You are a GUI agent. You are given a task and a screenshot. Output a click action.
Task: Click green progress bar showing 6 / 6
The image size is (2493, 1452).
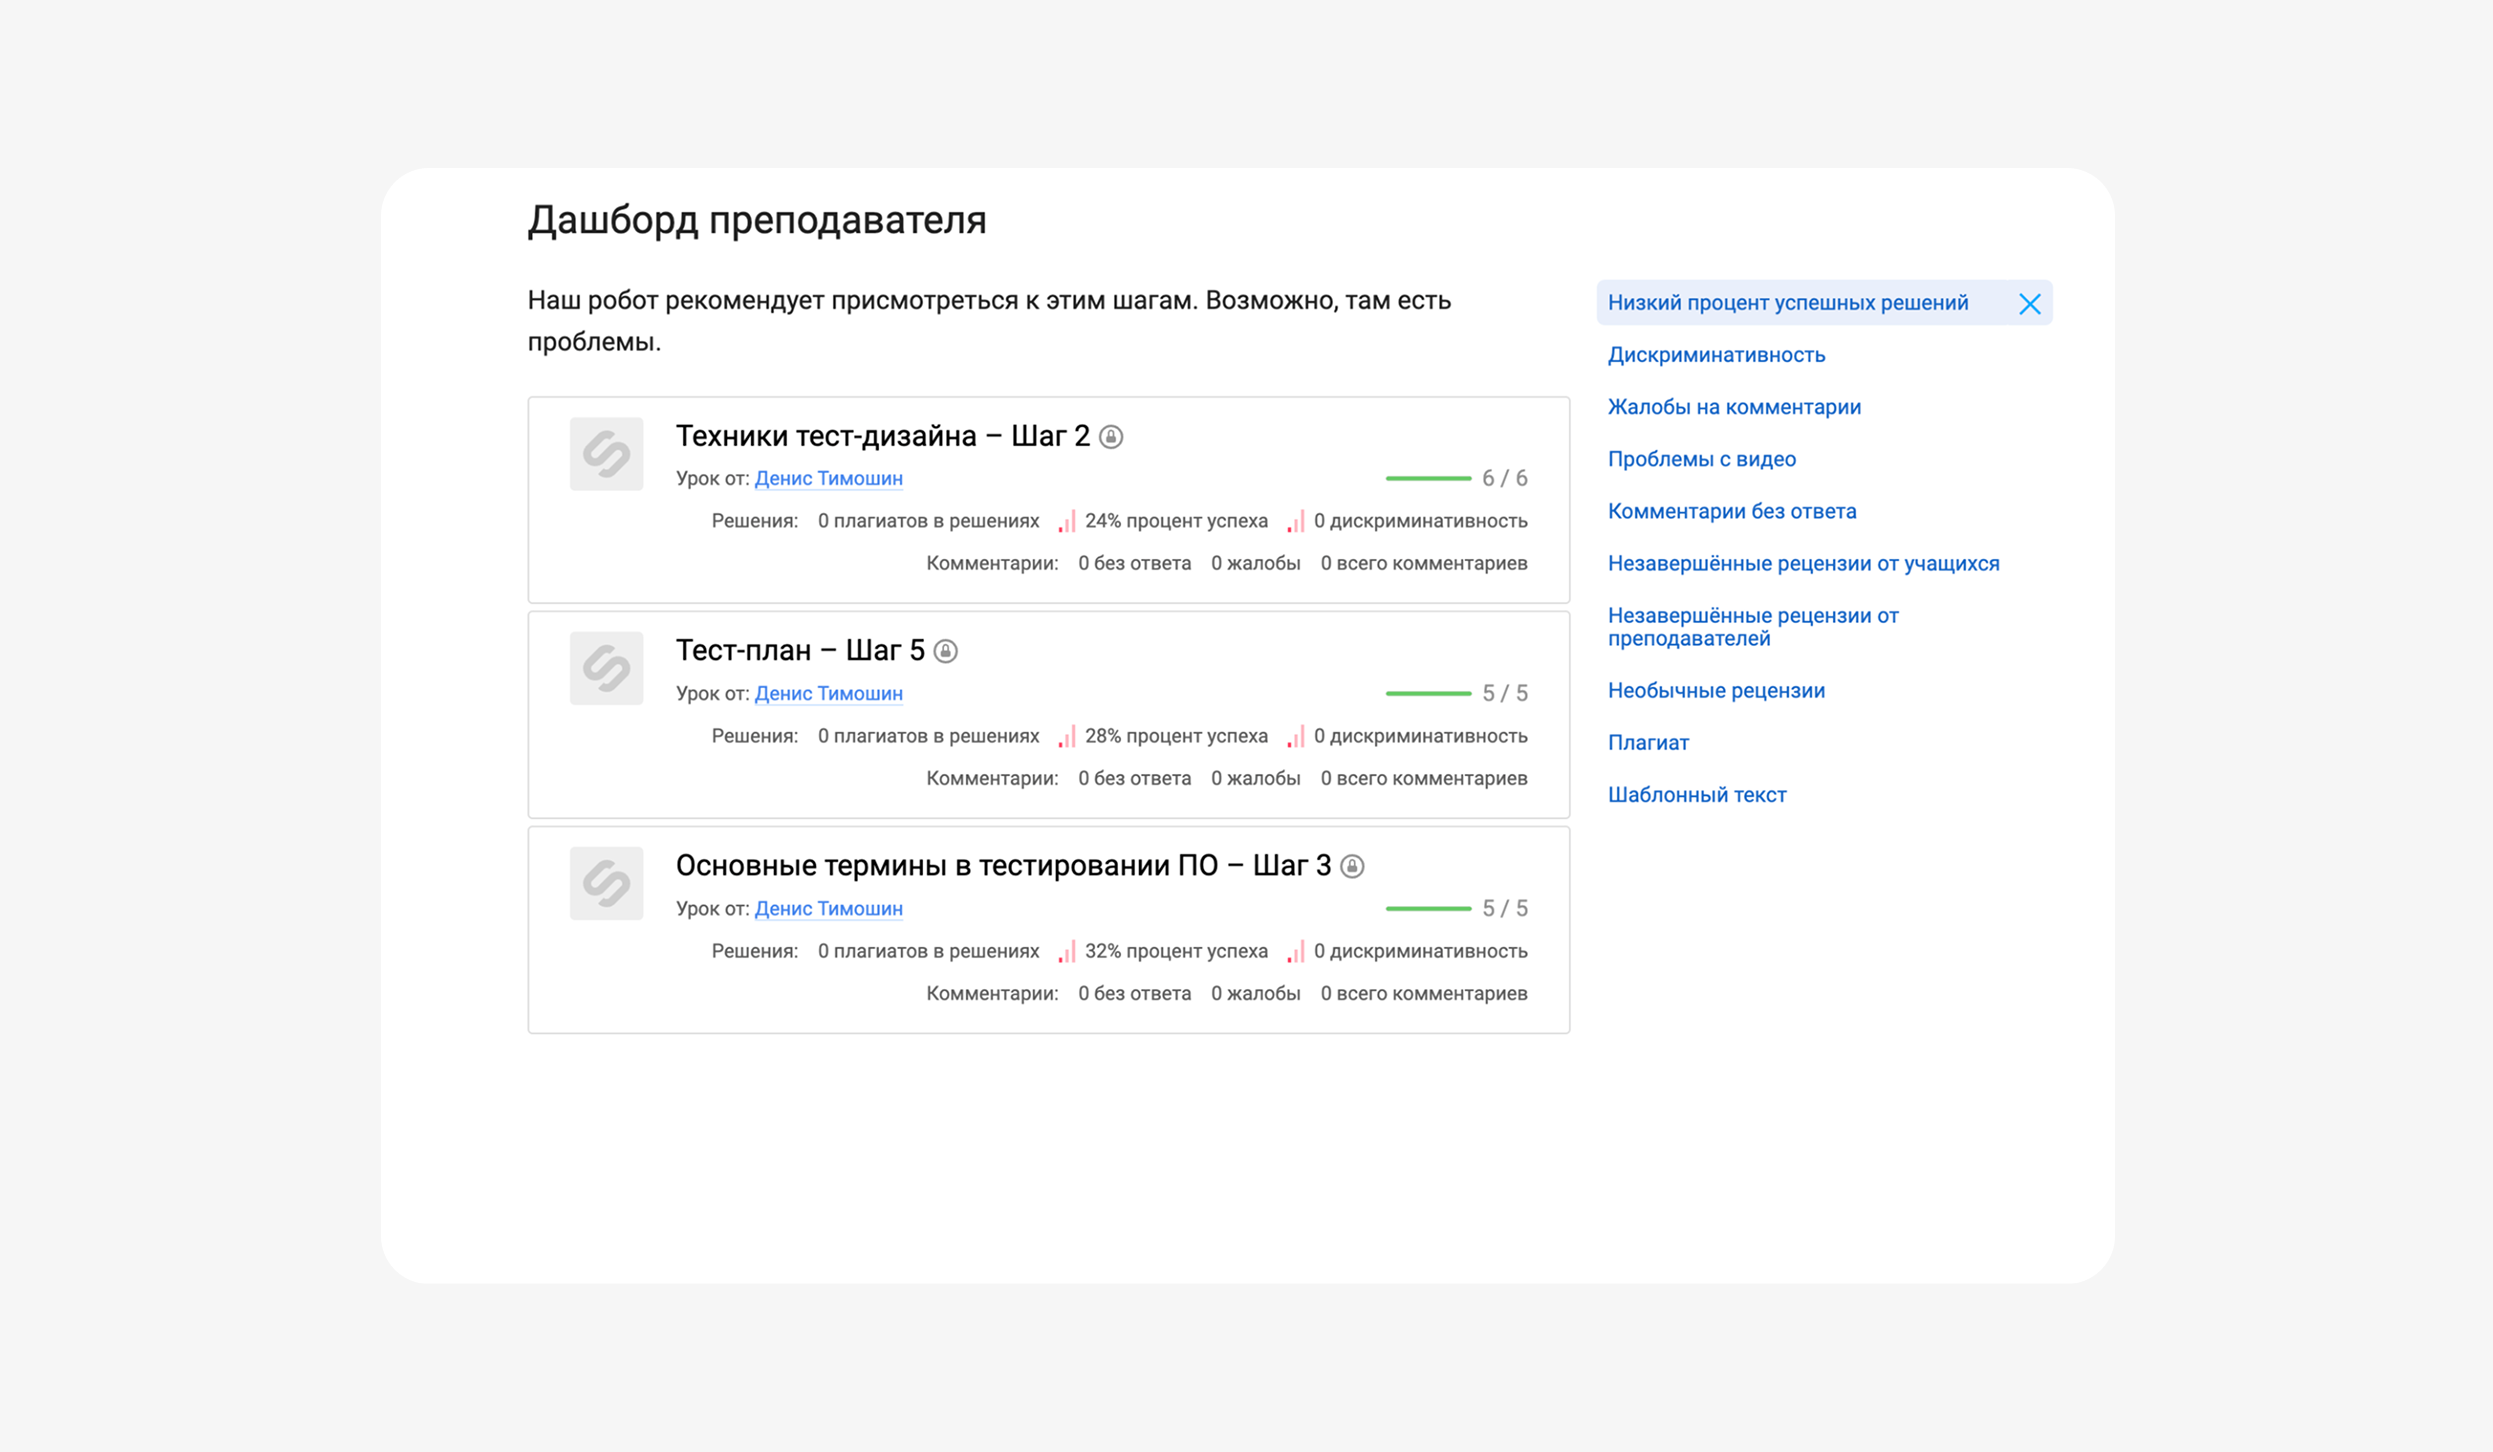coord(1427,479)
